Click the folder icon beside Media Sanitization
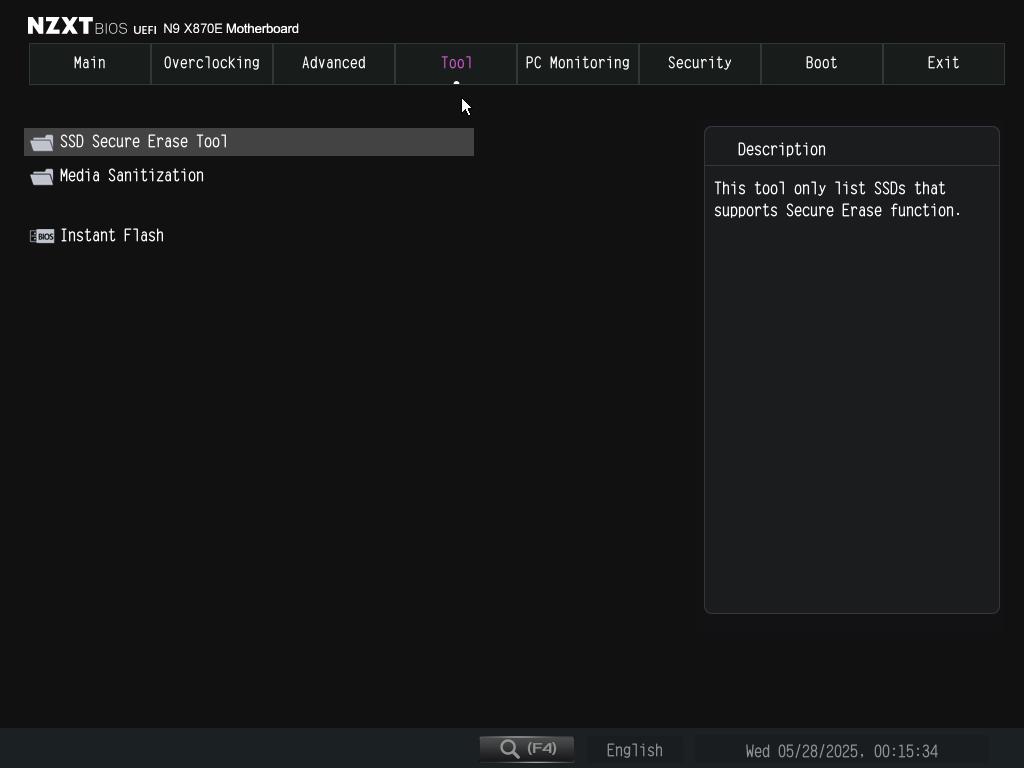Screen dimensions: 1024x768 point(42,177)
